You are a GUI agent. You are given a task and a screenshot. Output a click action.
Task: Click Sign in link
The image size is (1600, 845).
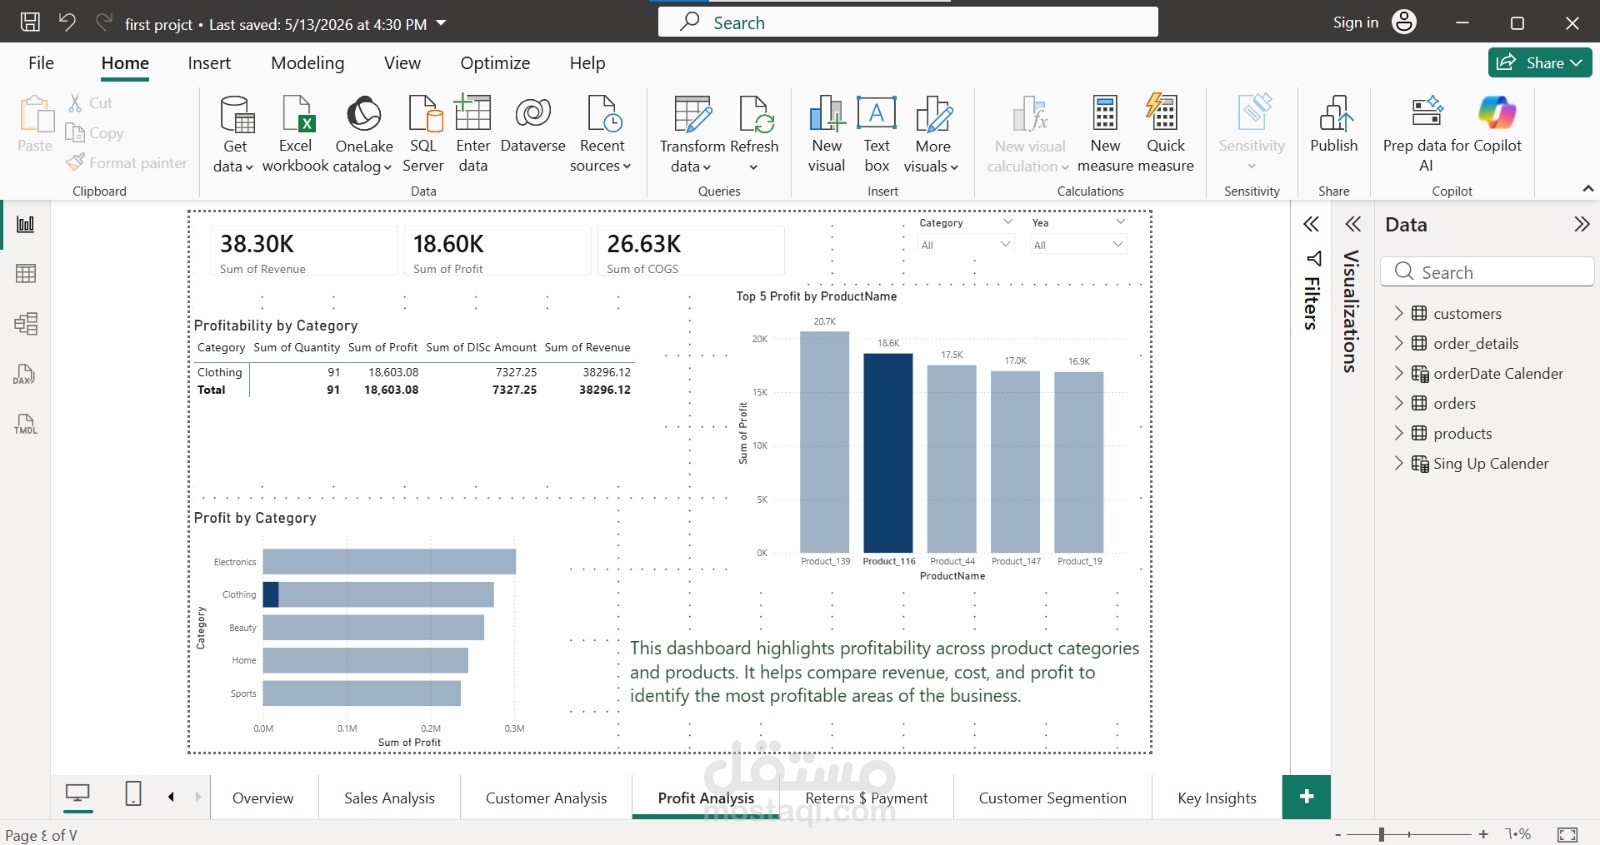pos(1355,22)
